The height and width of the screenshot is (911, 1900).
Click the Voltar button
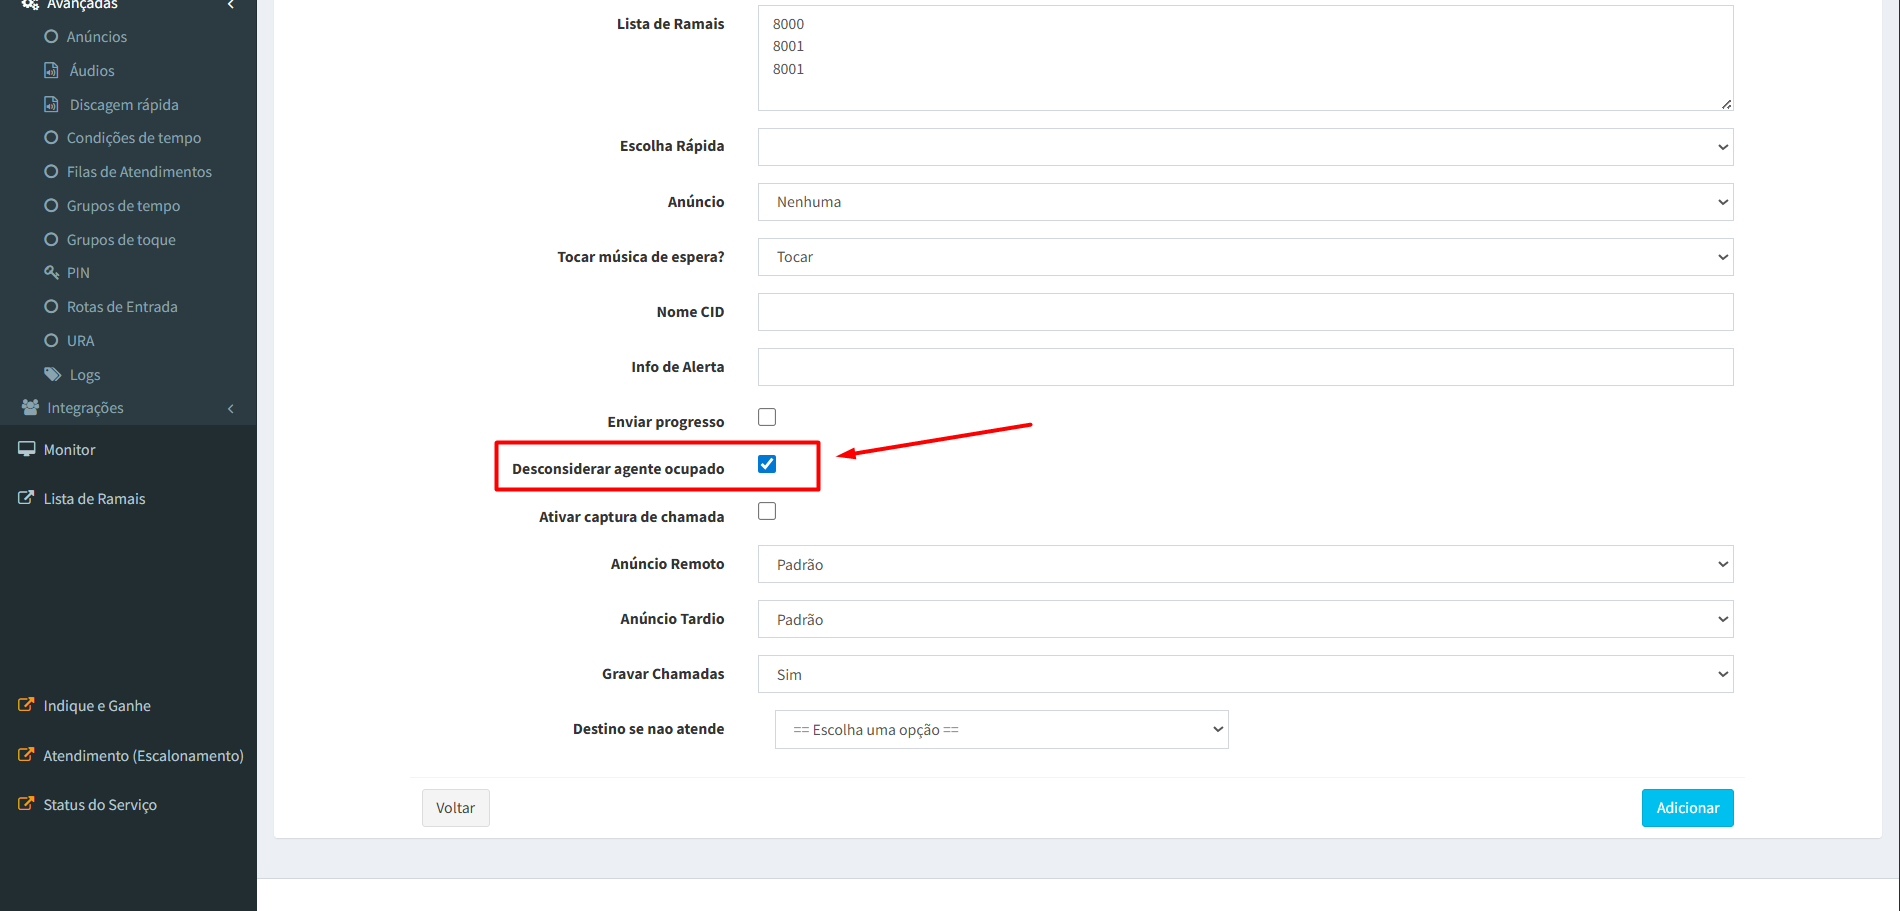pos(455,808)
